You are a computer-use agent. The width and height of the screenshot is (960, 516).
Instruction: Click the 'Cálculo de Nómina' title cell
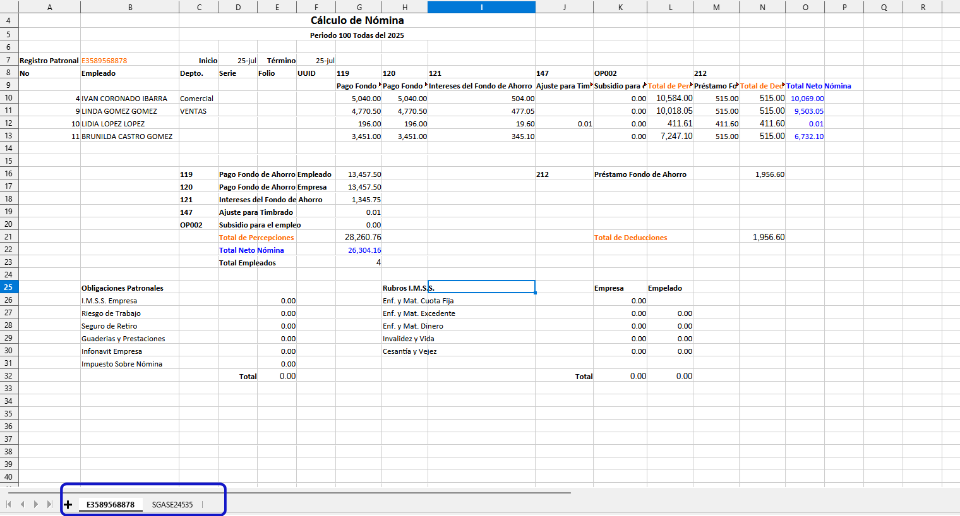pos(357,20)
